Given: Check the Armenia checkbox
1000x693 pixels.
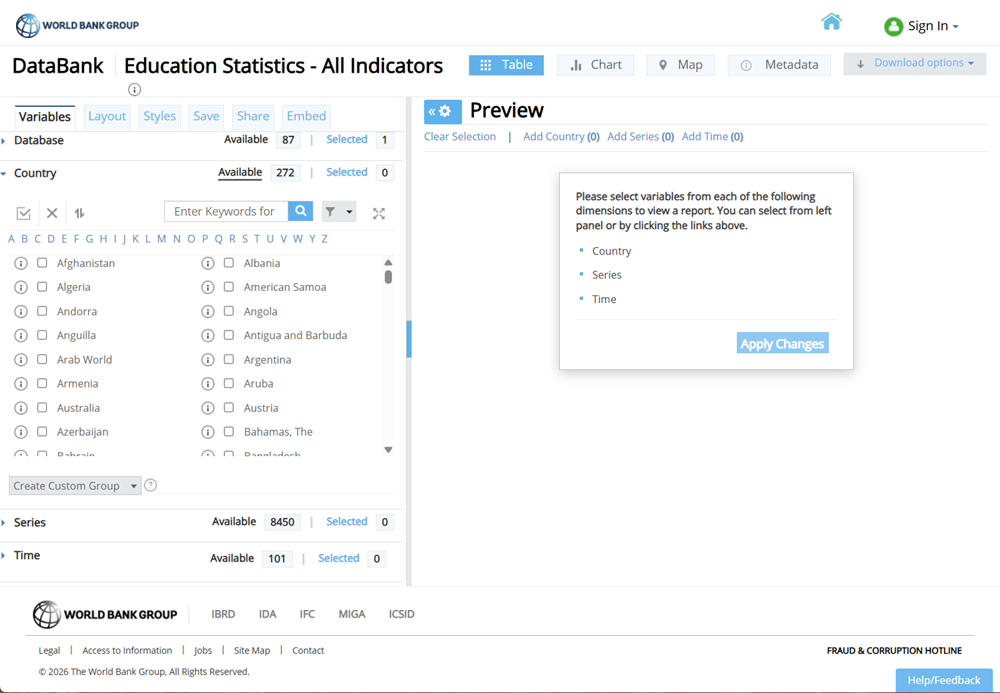Looking at the screenshot, I should click(x=42, y=383).
